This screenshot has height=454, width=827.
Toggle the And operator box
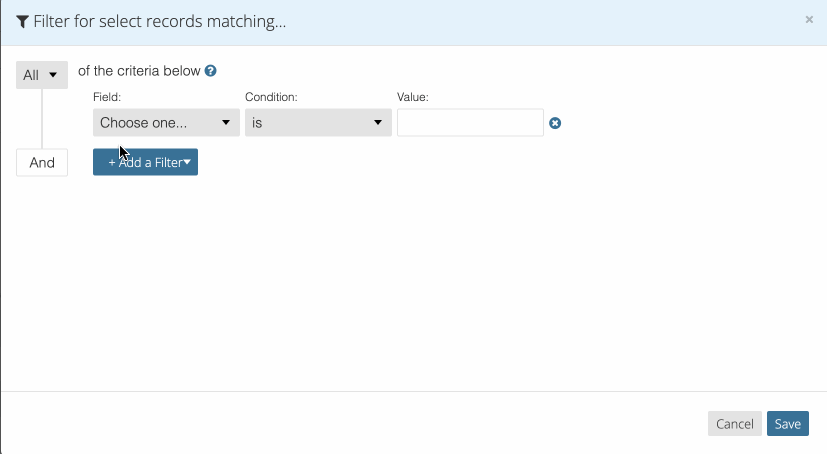pyautogui.click(x=42, y=162)
